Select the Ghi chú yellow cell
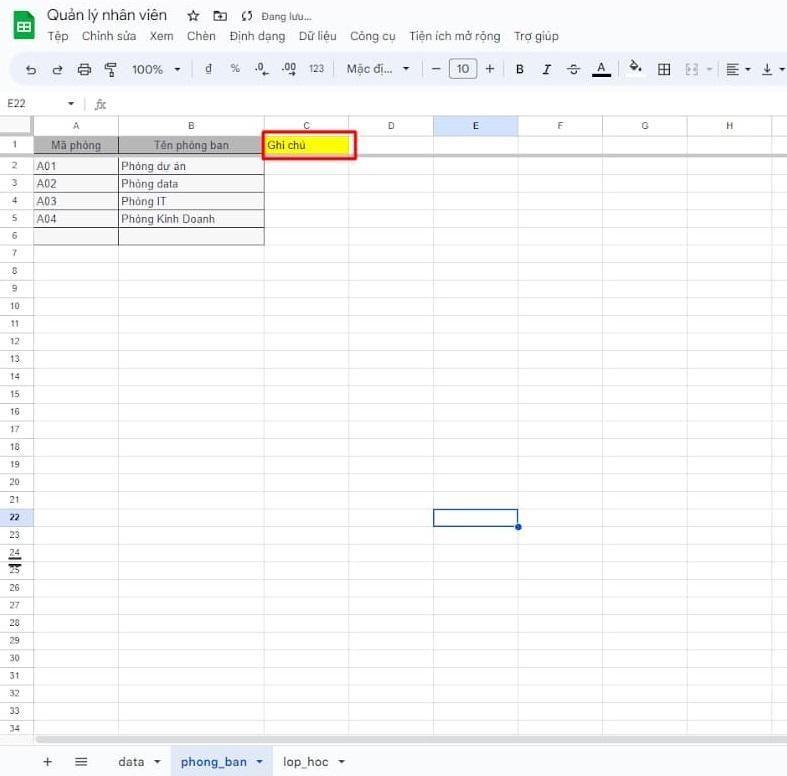This screenshot has width=787, height=776. [307, 145]
